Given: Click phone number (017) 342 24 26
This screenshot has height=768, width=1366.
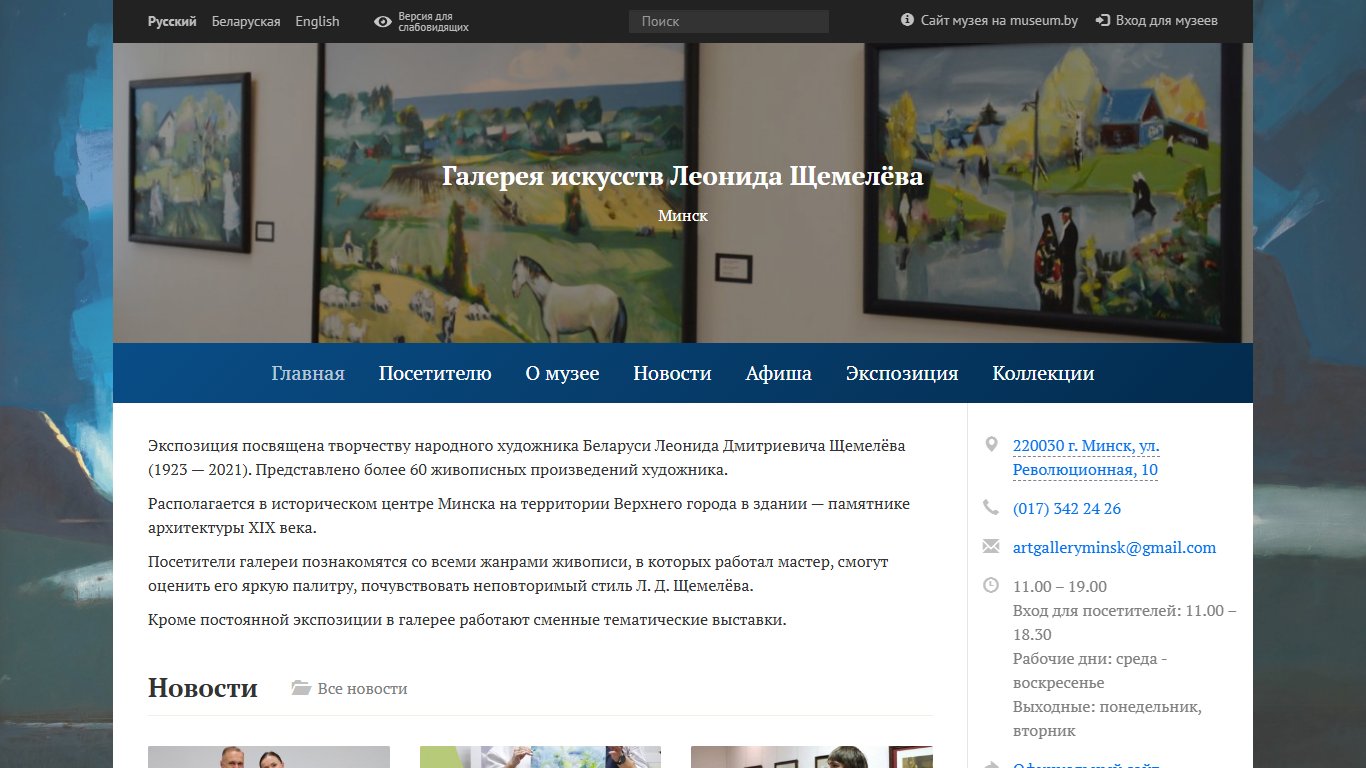Looking at the screenshot, I should (x=1067, y=508).
